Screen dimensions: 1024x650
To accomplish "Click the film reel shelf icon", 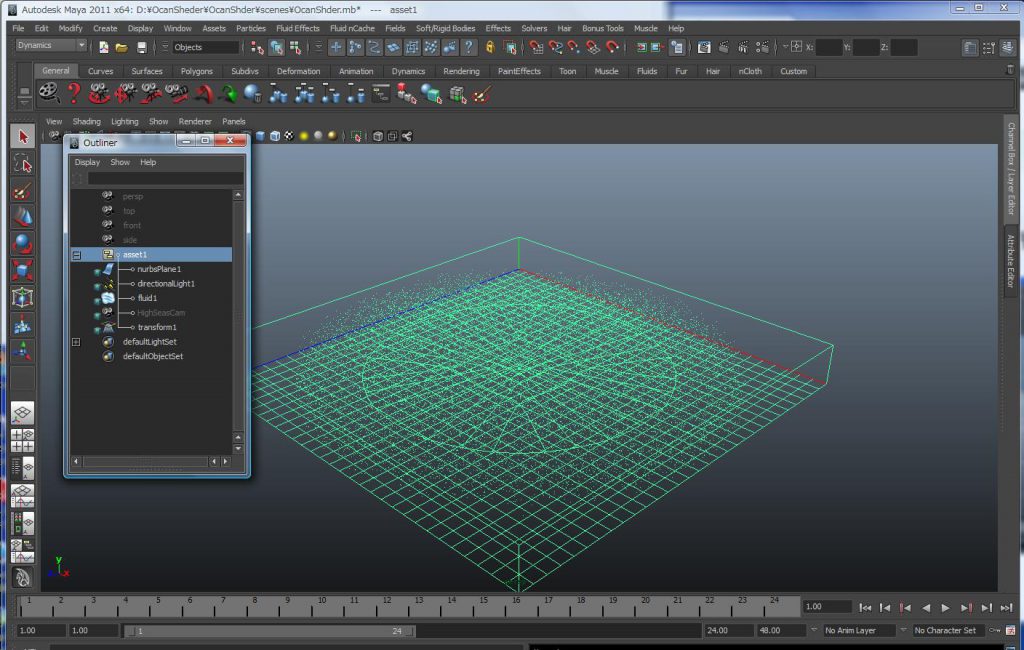I will [x=48, y=93].
